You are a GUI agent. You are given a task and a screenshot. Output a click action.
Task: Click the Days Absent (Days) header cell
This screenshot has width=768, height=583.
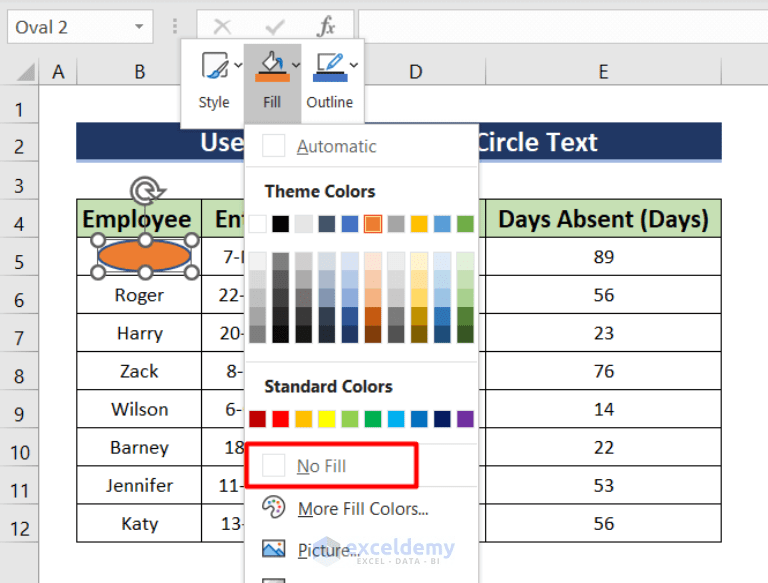(x=603, y=219)
